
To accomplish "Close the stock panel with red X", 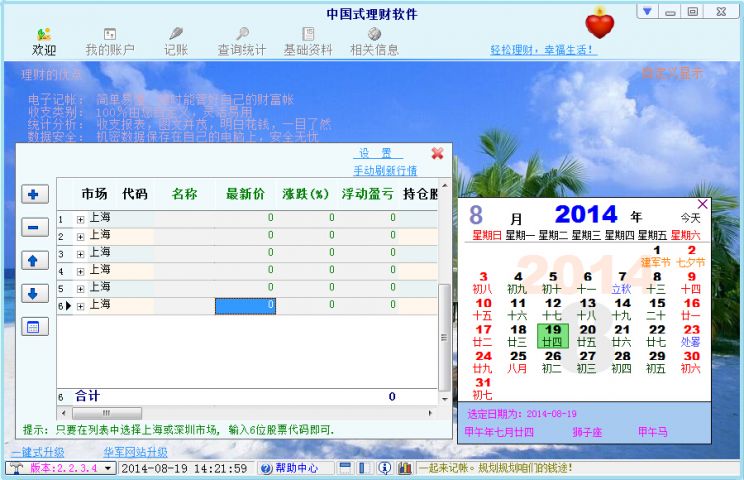I will pyautogui.click(x=437, y=153).
